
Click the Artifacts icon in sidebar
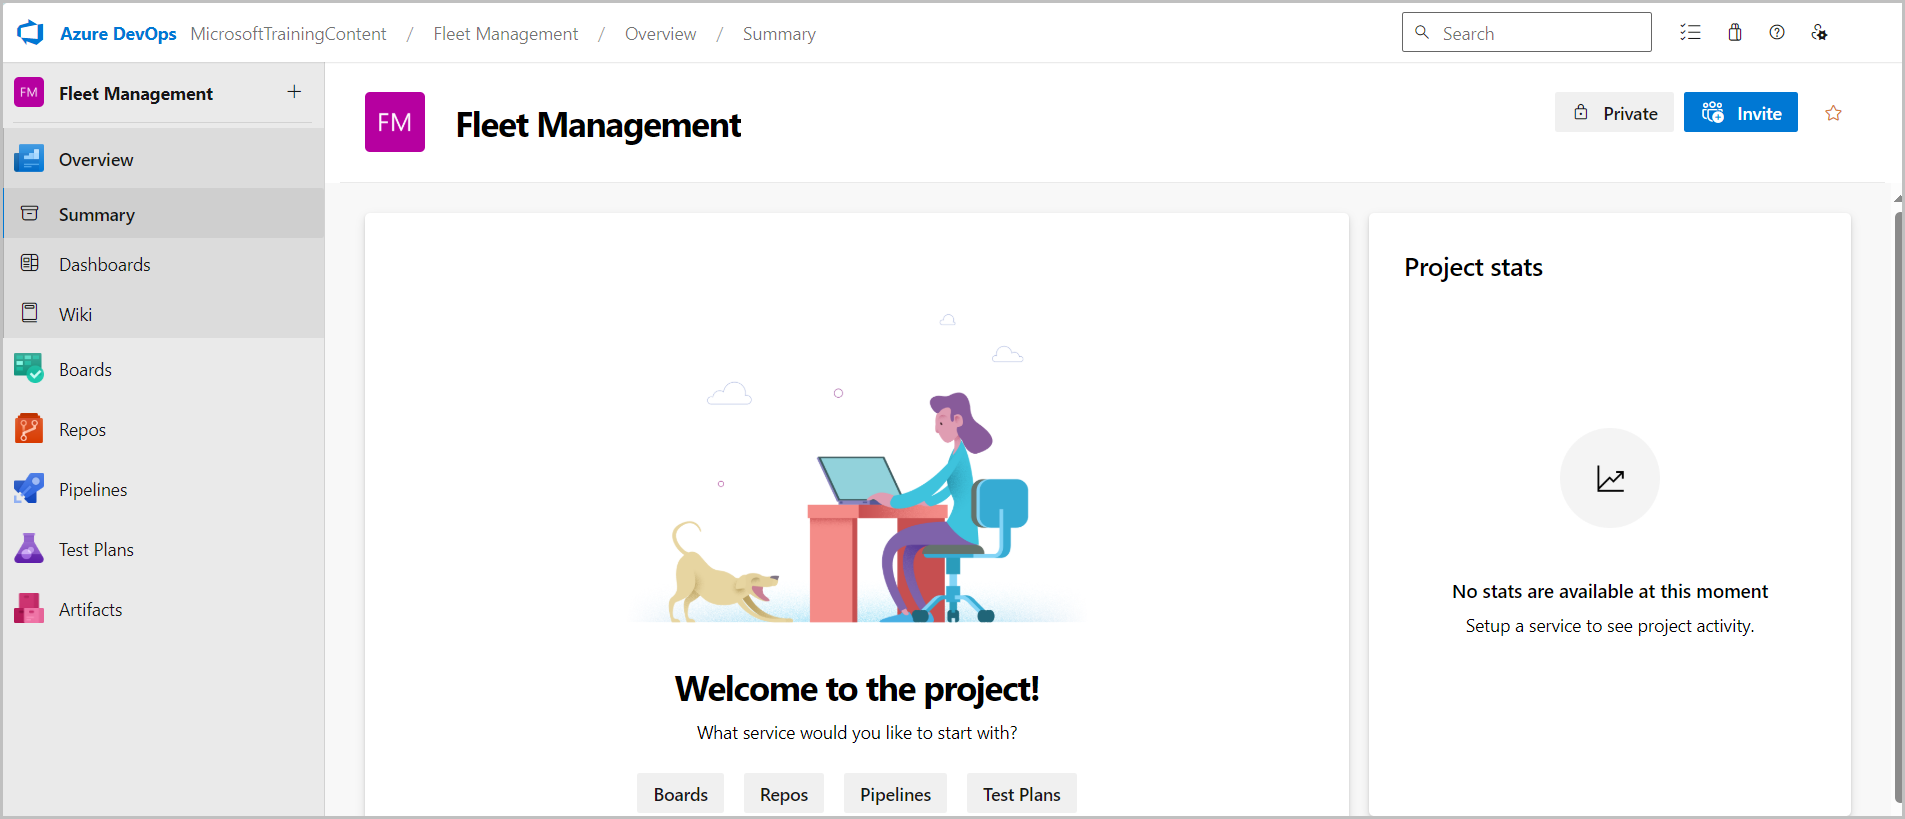pyautogui.click(x=29, y=609)
